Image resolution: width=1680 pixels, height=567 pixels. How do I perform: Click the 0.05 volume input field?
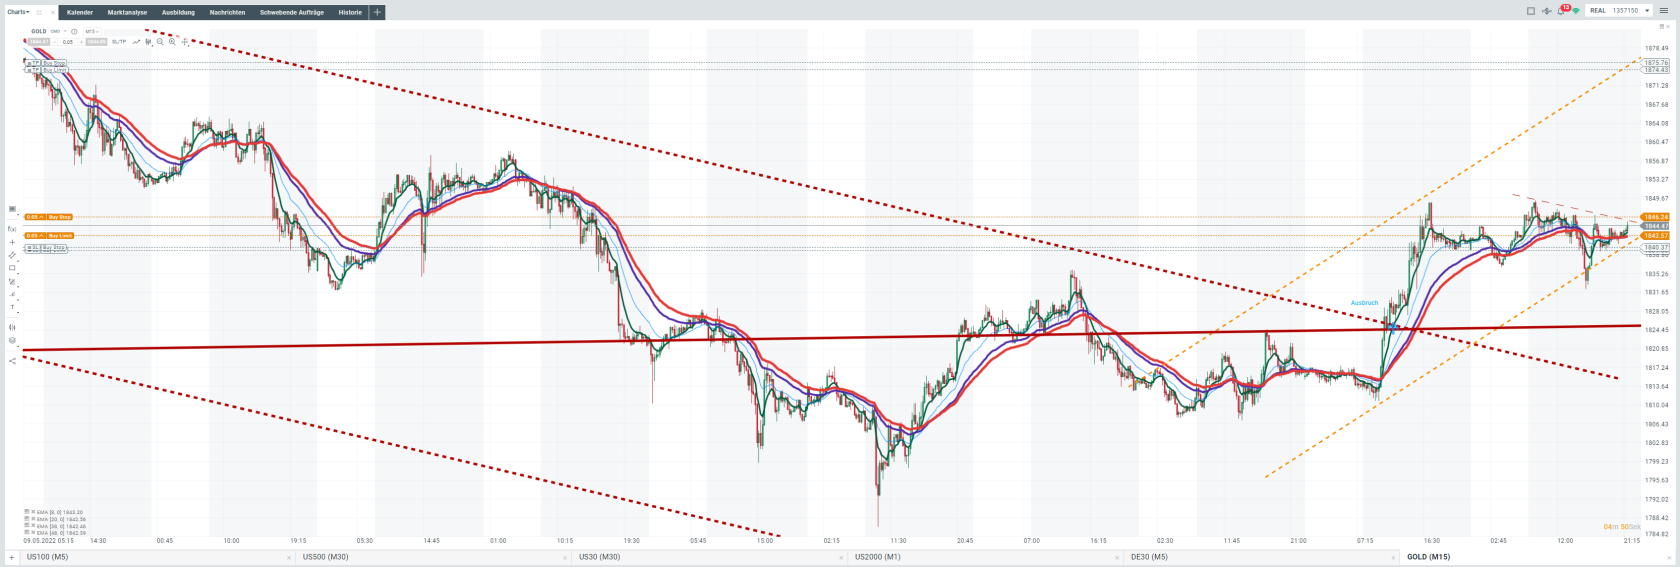pyautogui.click(x=68, y=42)
